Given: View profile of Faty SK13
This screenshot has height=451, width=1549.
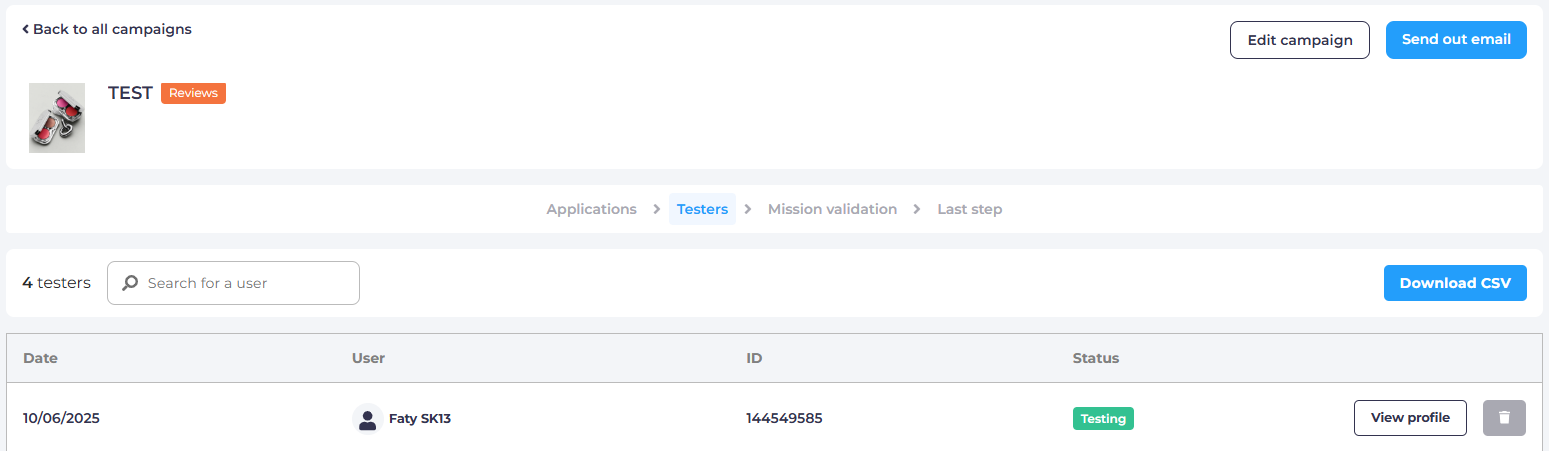Looking at the screenshot, I should pyautogui.click(x=1409, y=418).
